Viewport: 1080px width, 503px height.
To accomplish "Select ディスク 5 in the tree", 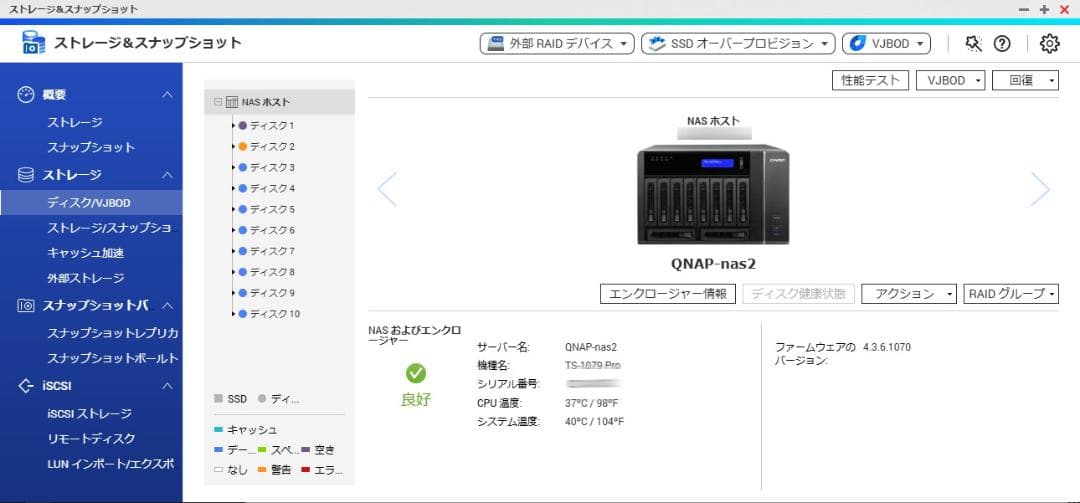I will [271, 209].
